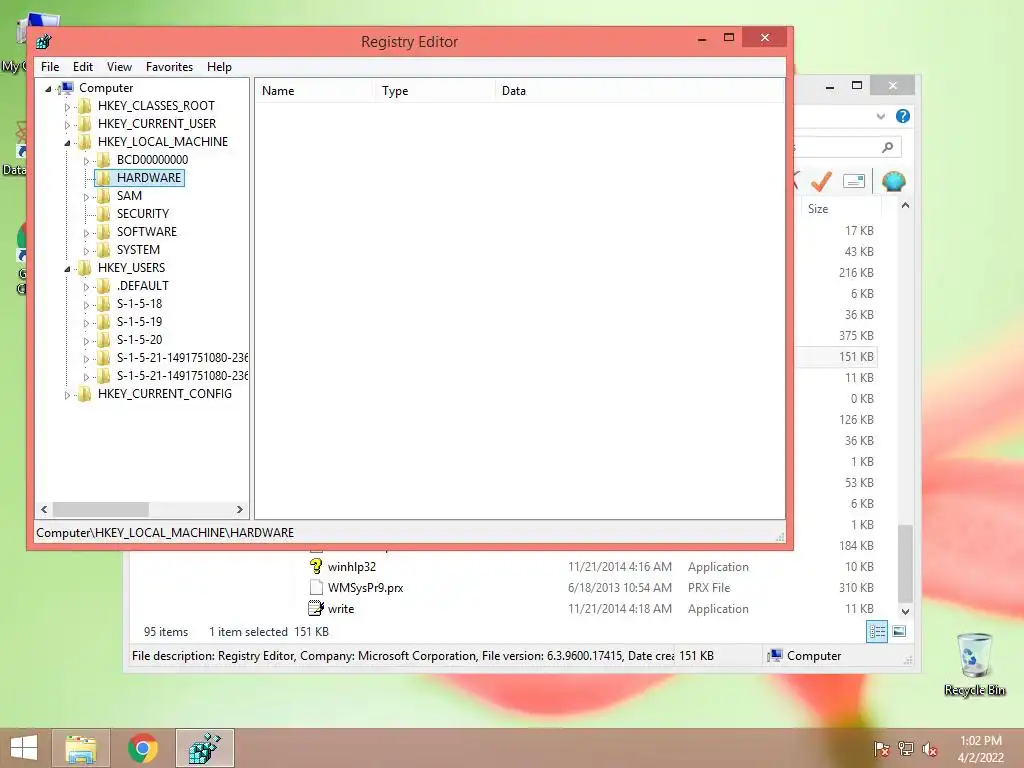Select the HARDWARE folder icon
Screen dimensions: 1024x768
104,178
